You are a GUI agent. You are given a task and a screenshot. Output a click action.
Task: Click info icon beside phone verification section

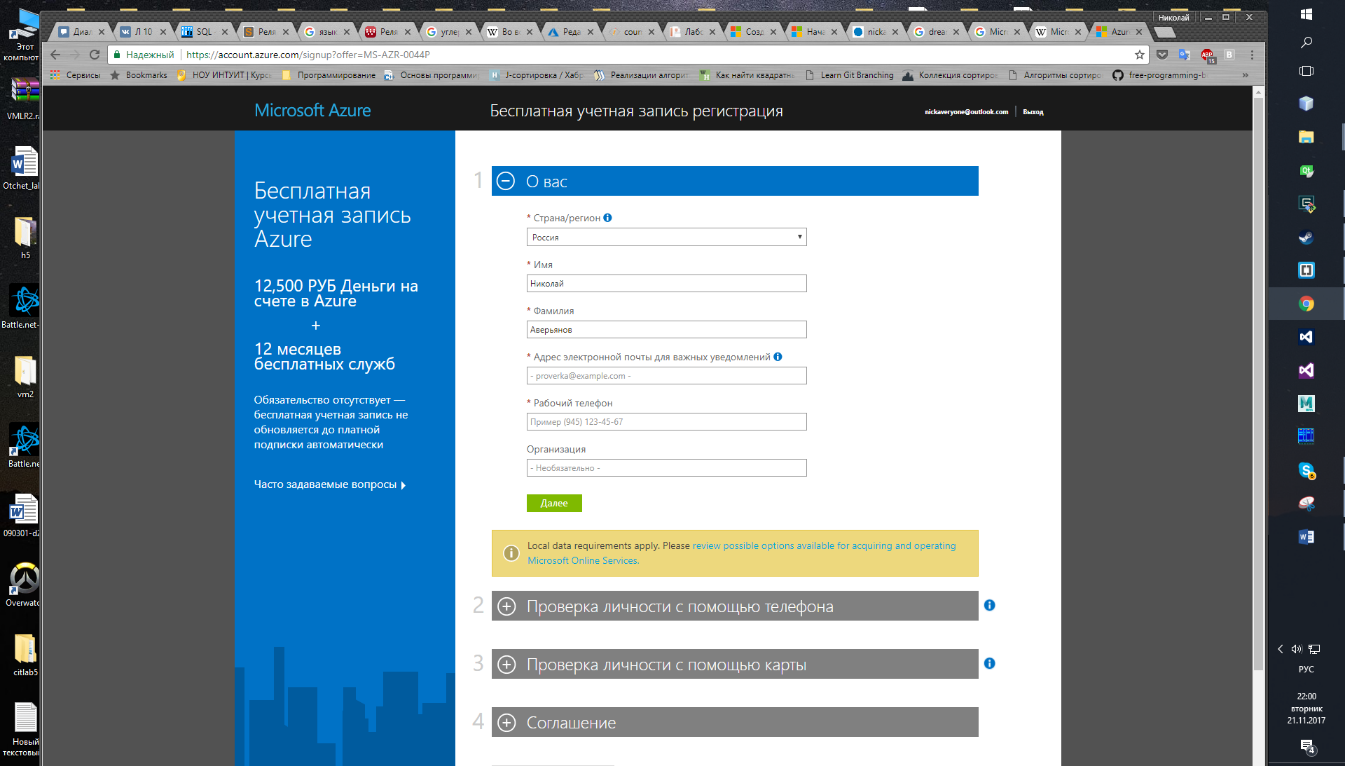[989, 605]
